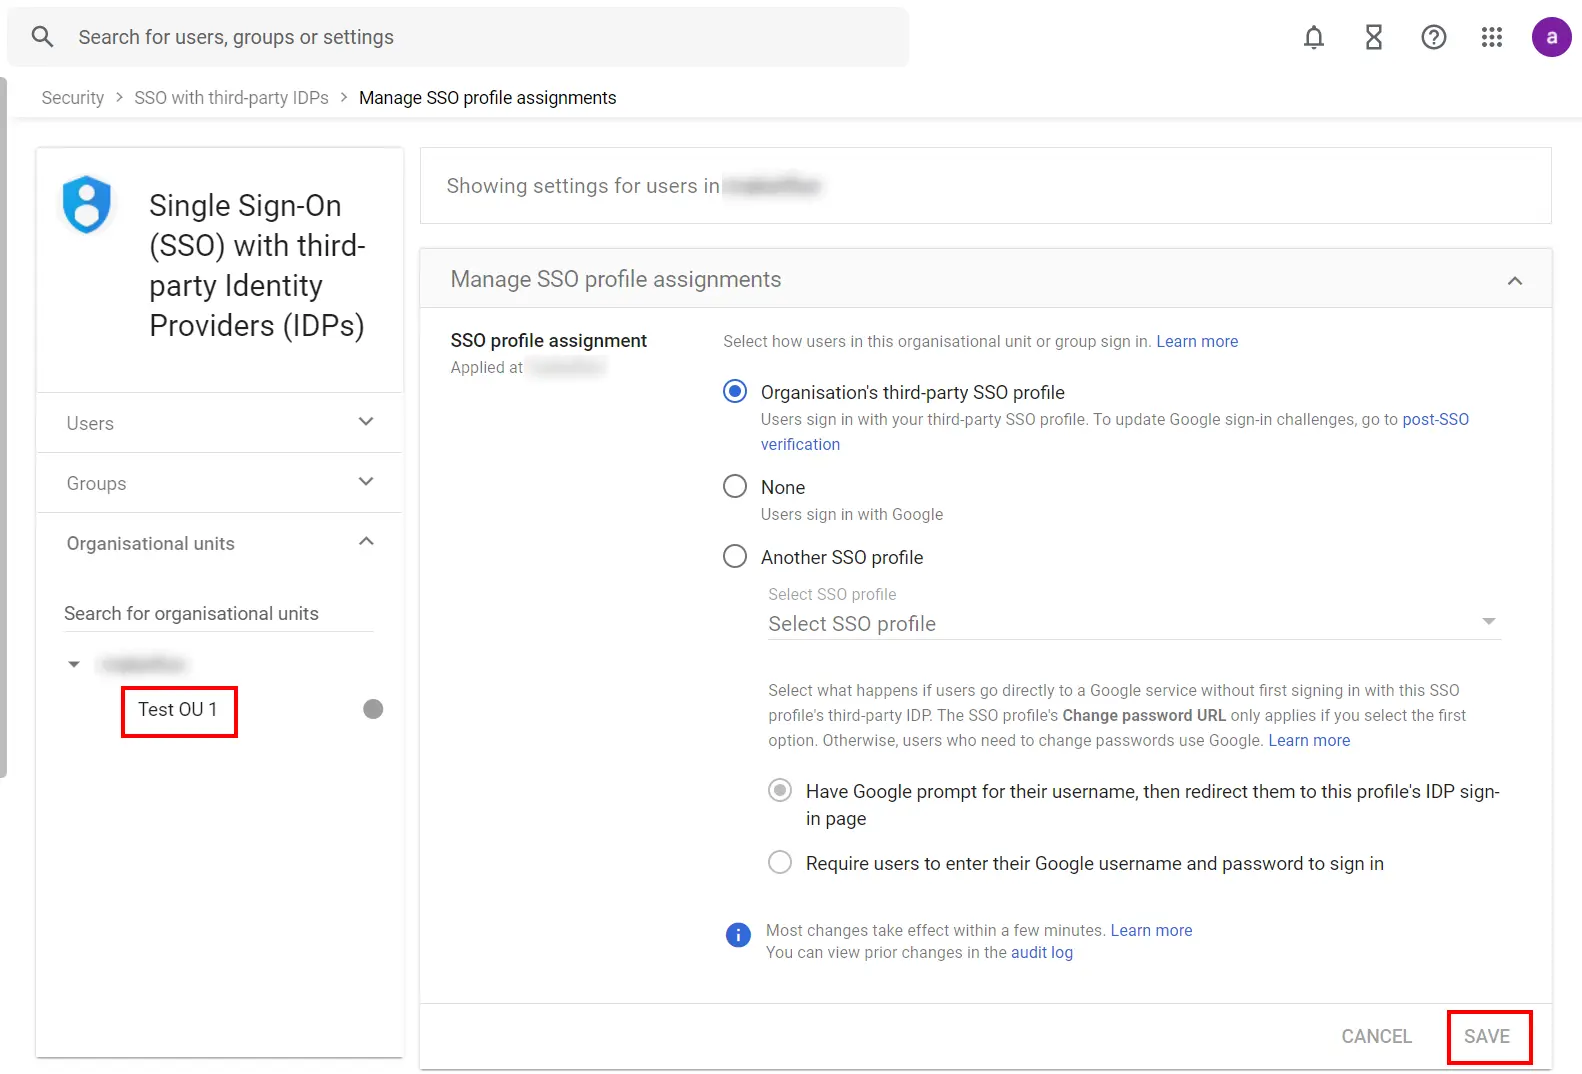This screenshot has width=1582, height=1074.
Task: Click the SSO profile assignment heading
Action: pos(548,340)
